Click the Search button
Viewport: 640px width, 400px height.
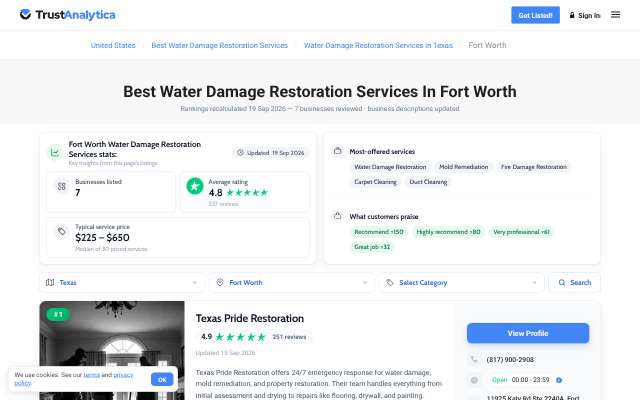tap(575, 282)
